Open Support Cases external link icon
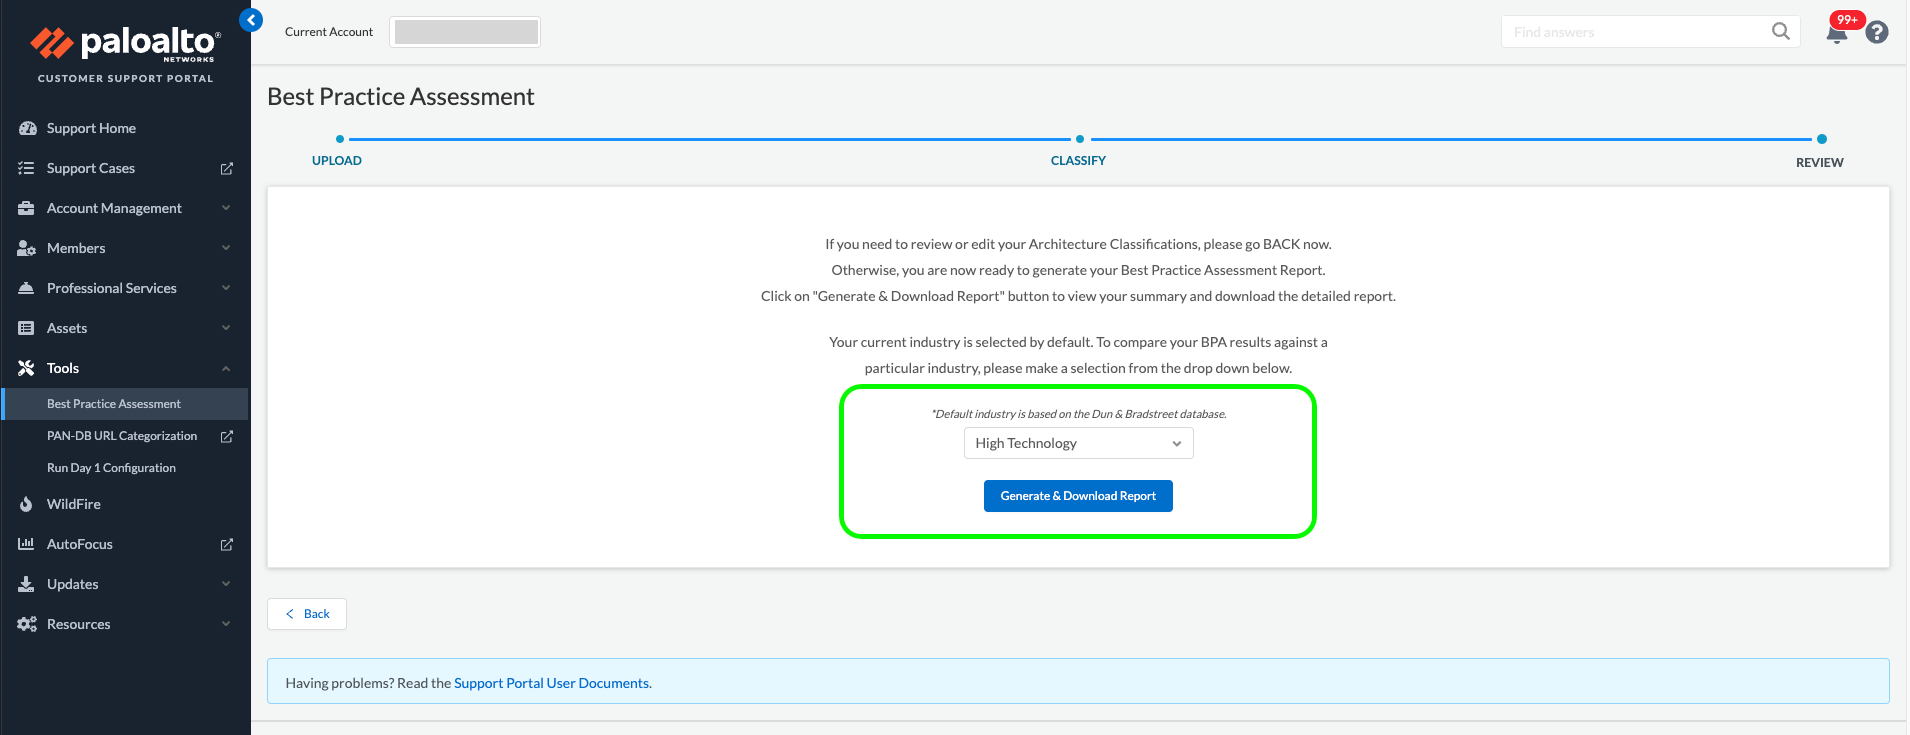1910x735 pixels. 227,169
